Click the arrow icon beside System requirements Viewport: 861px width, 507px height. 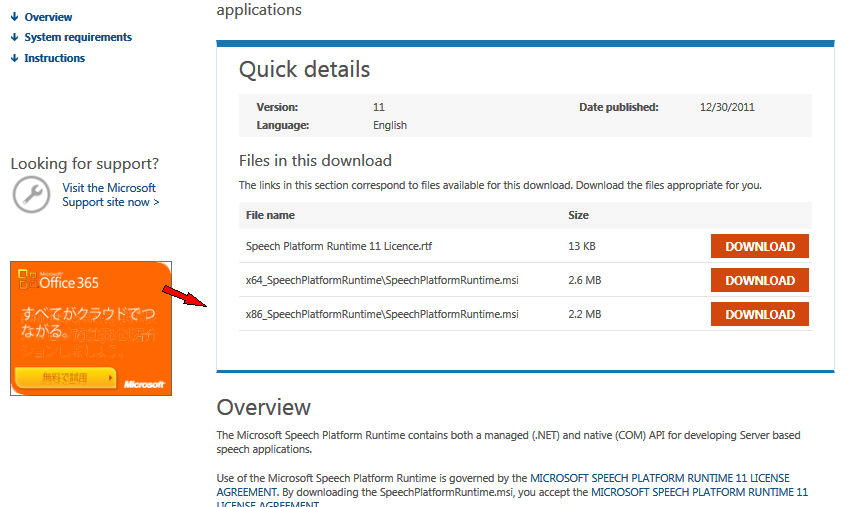click(14, 37)
